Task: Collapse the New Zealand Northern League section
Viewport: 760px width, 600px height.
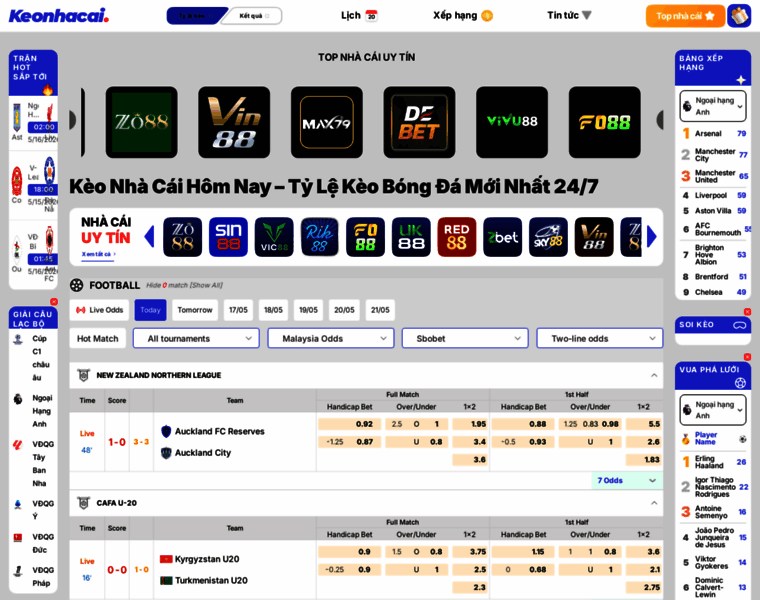Action: (x=654, y=375)
